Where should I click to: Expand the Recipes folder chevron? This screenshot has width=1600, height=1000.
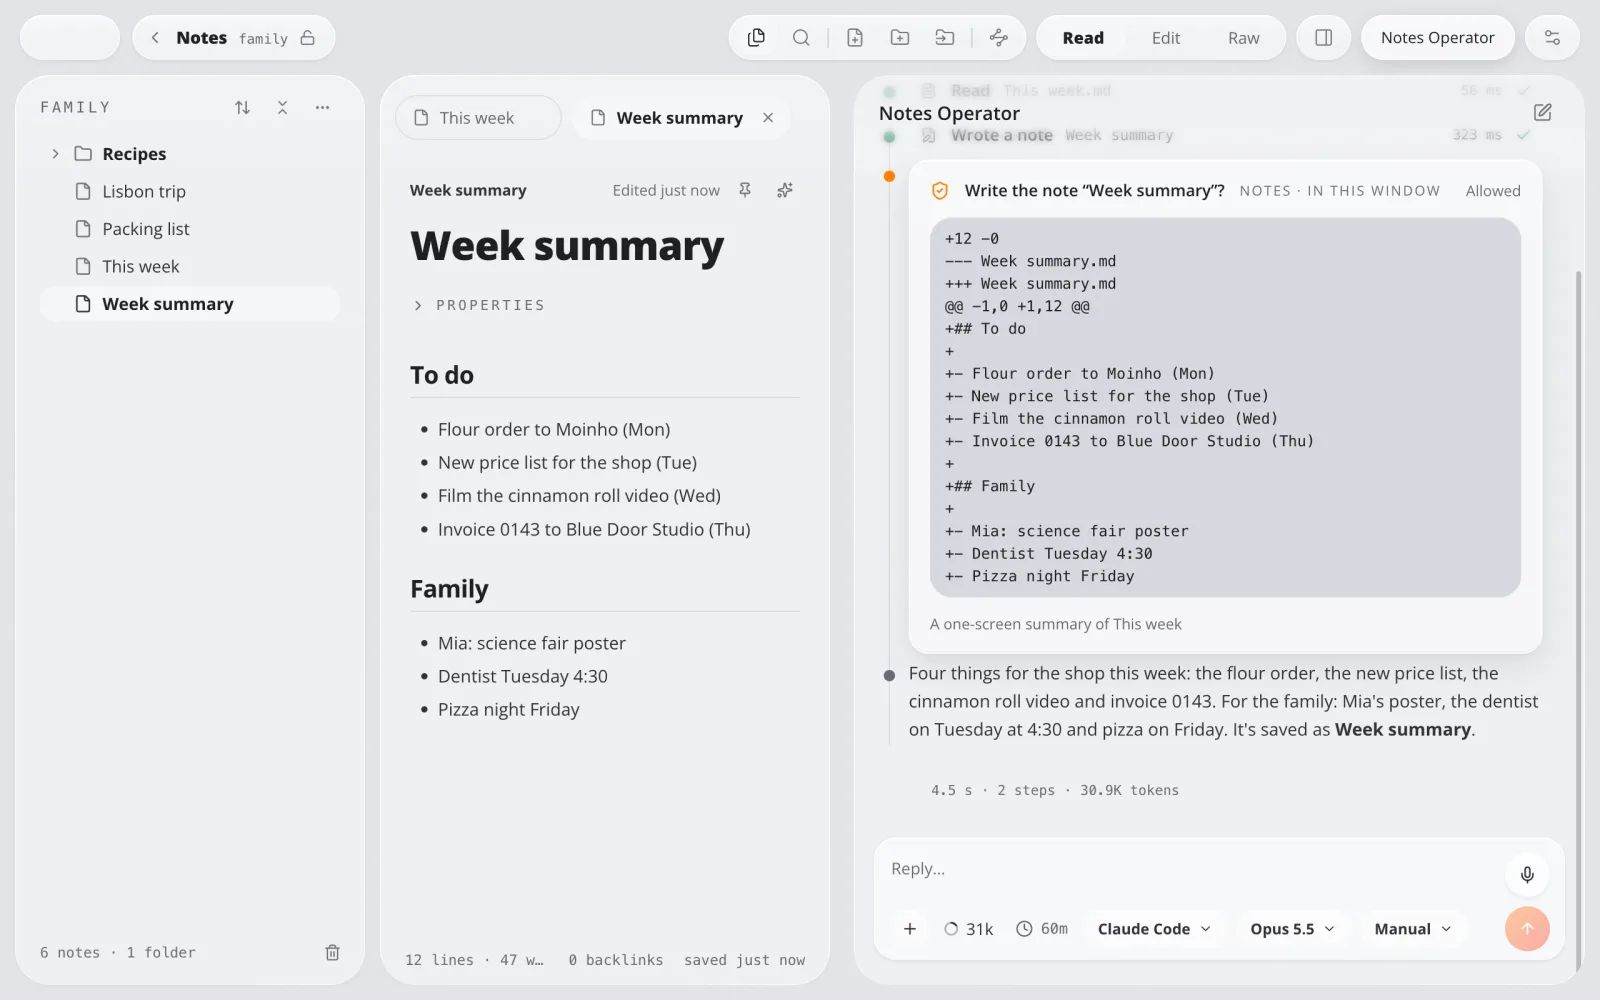click(55, 154)
